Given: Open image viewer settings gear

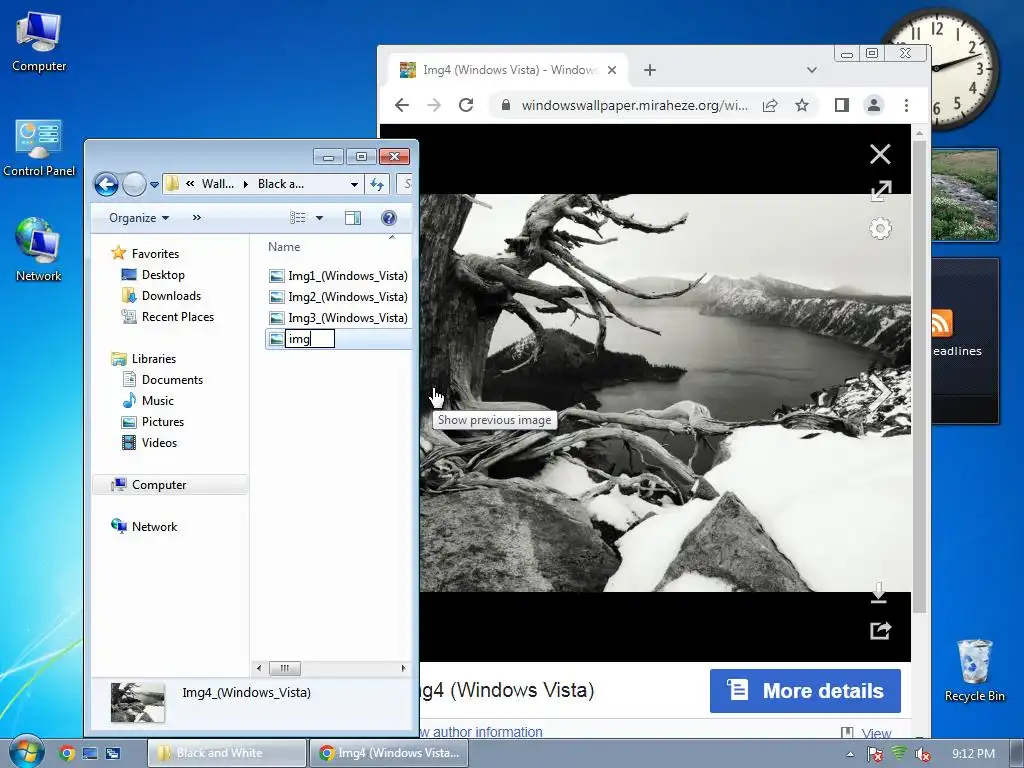Looking at the screenshot, I should [880, 229].
